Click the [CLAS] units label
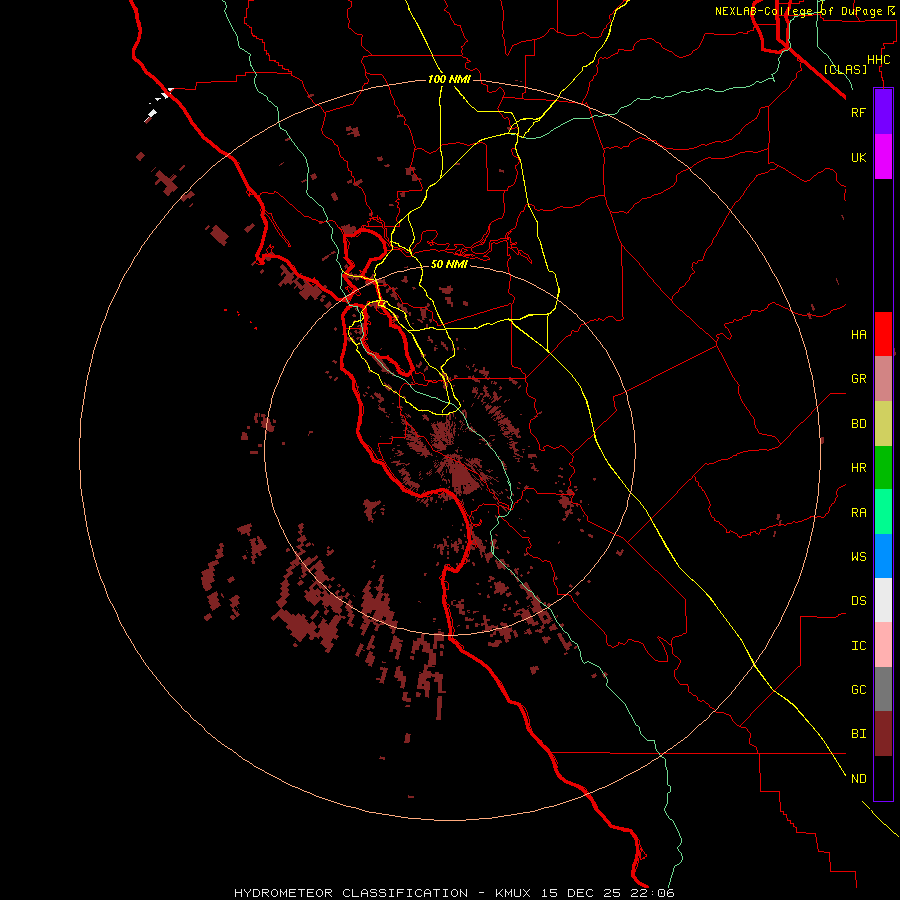 (x=845, y=69)
